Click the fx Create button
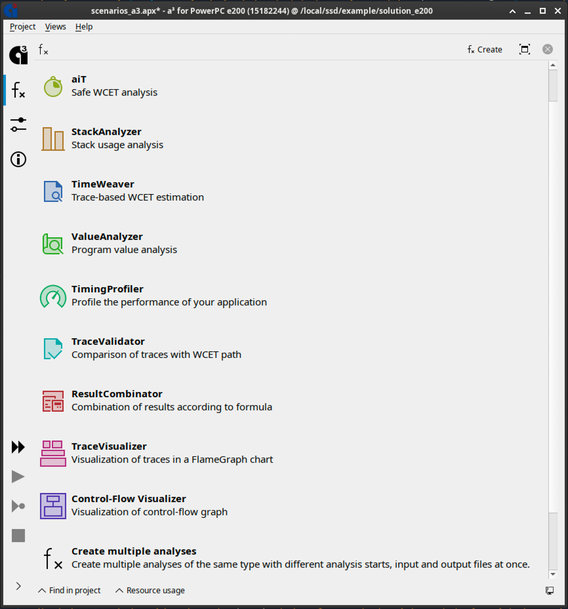The image size is (568, 609). pyautogui.click(x=484, y=49)
